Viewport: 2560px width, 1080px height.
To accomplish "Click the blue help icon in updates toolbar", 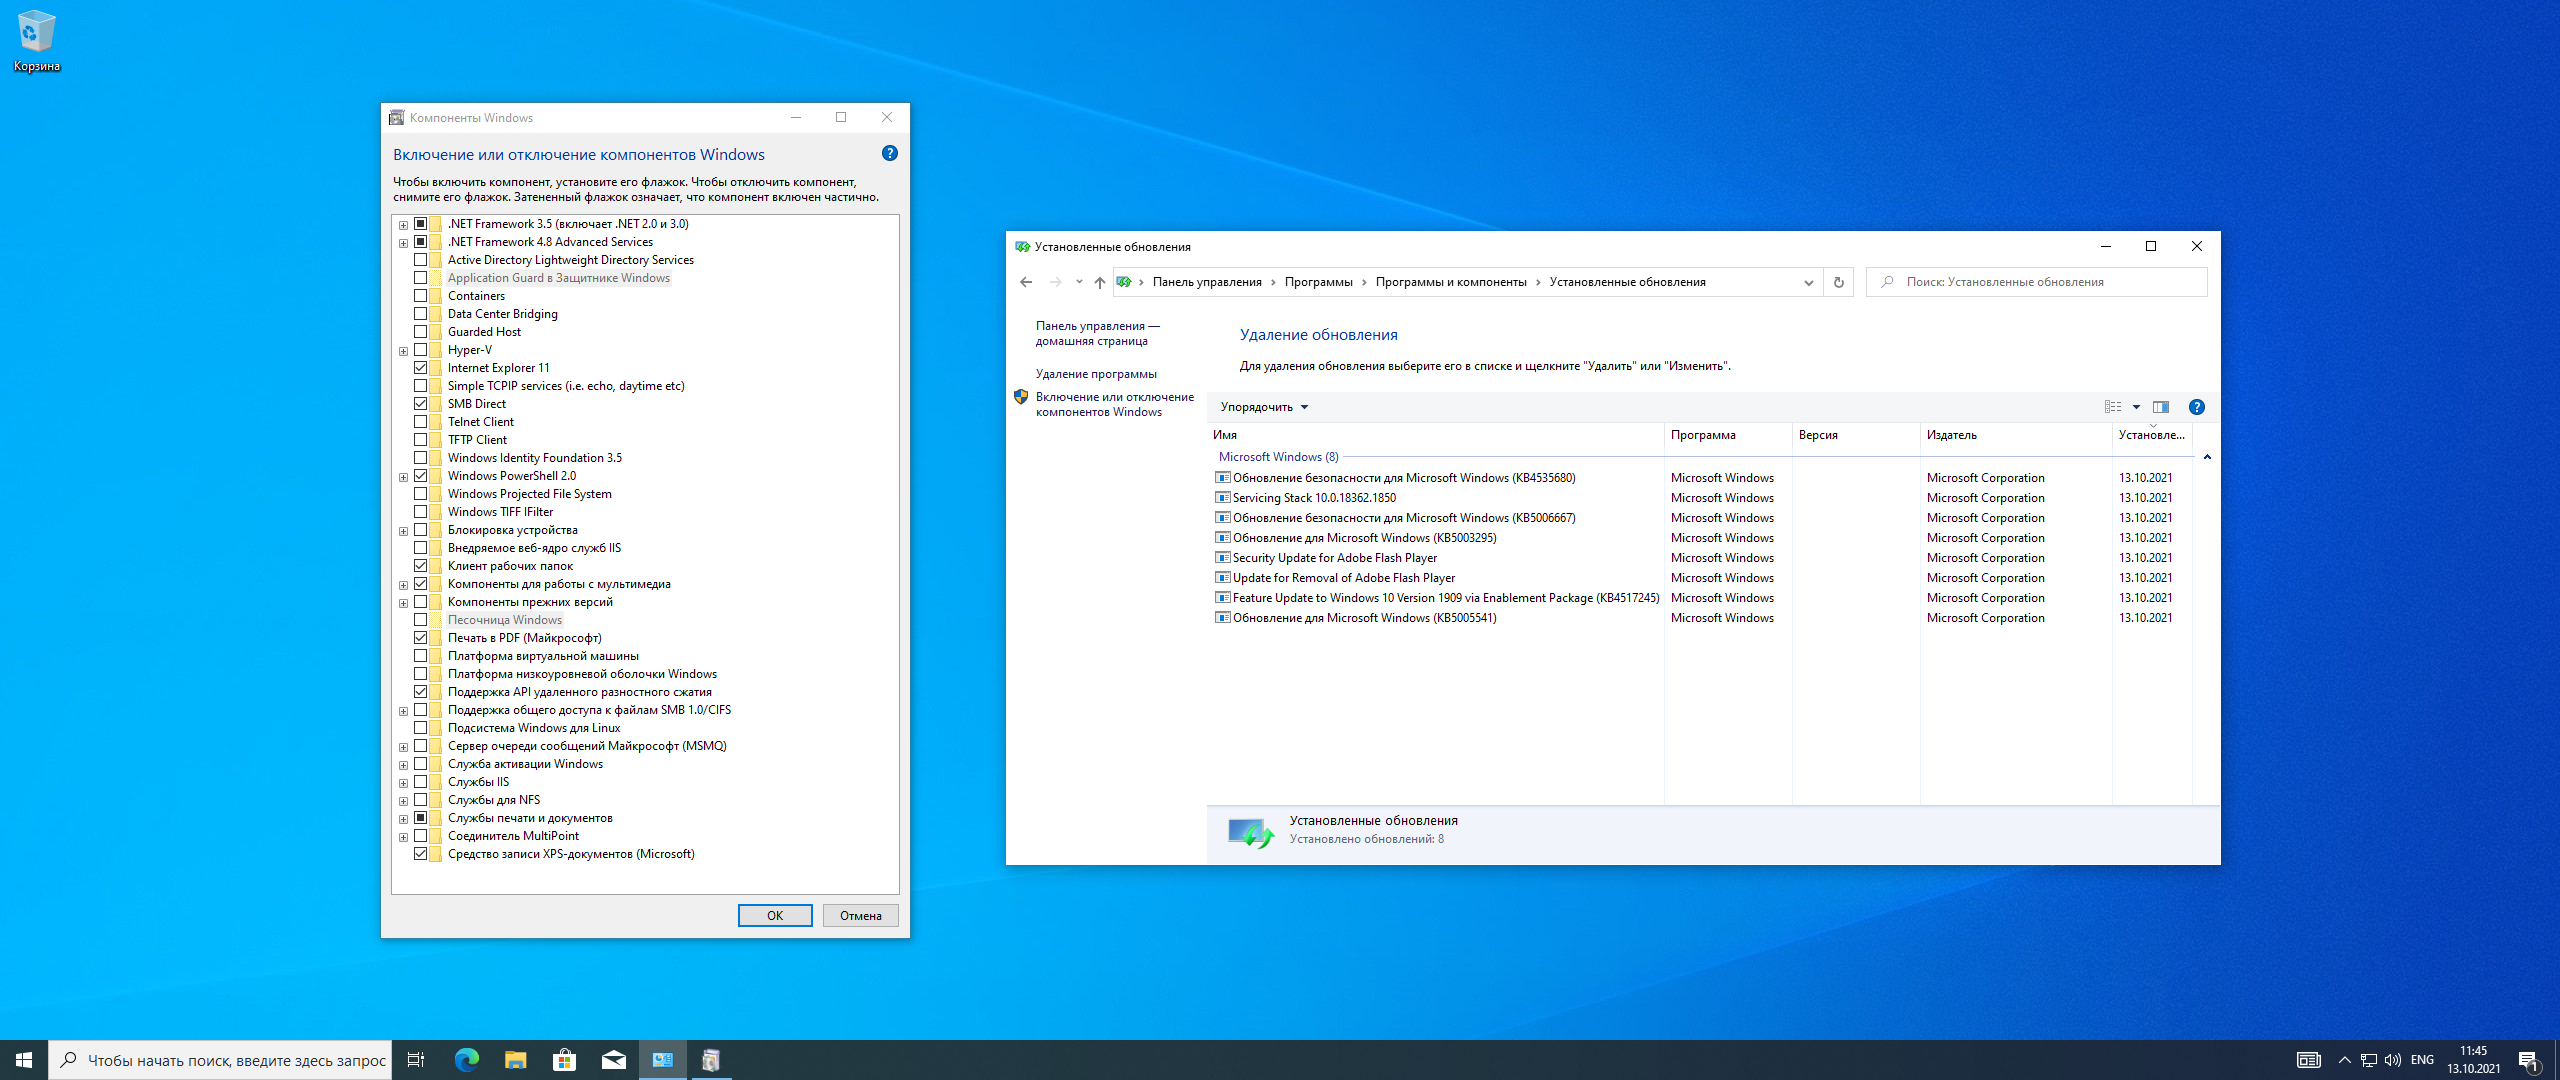I will [x=2196, y=407].
